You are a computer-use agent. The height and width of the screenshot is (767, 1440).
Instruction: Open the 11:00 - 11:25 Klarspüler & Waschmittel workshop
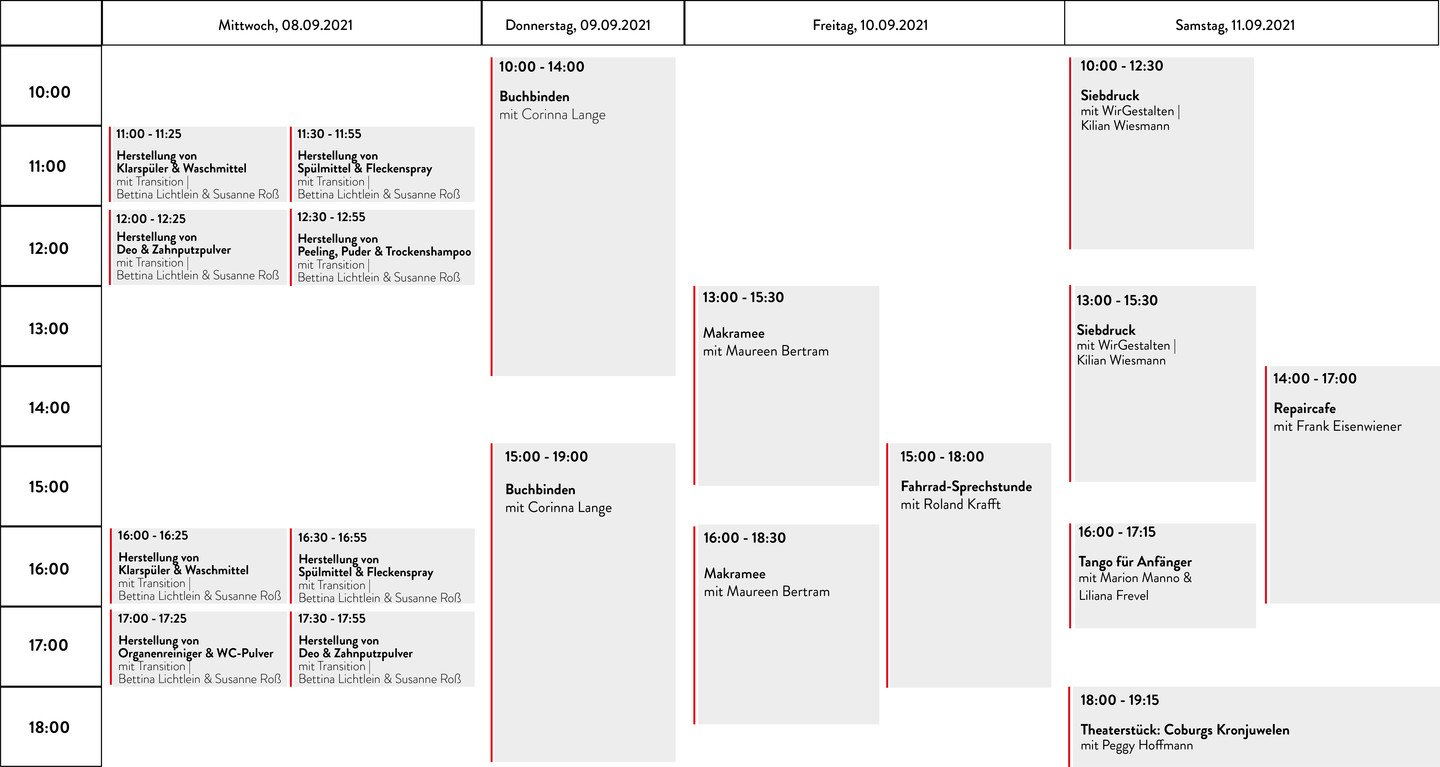pos(198,164)
